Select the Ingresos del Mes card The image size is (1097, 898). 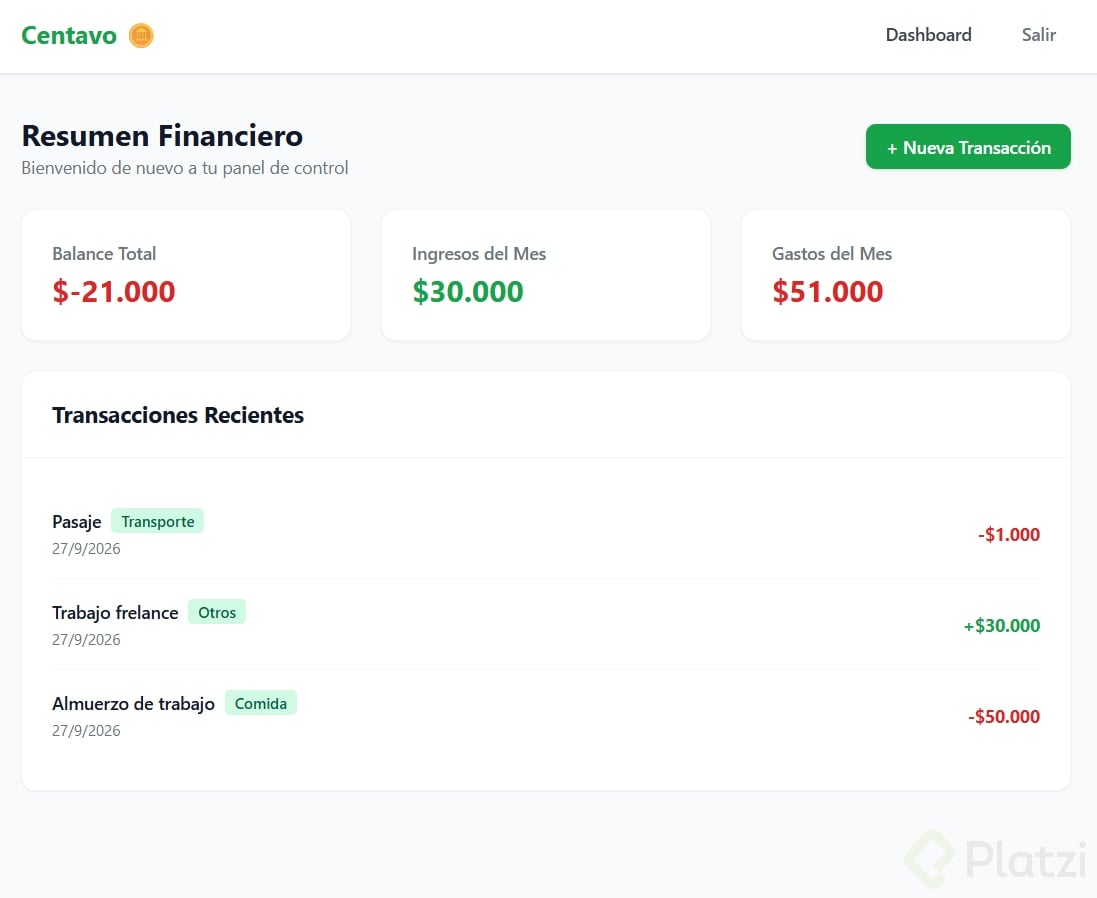546,276
